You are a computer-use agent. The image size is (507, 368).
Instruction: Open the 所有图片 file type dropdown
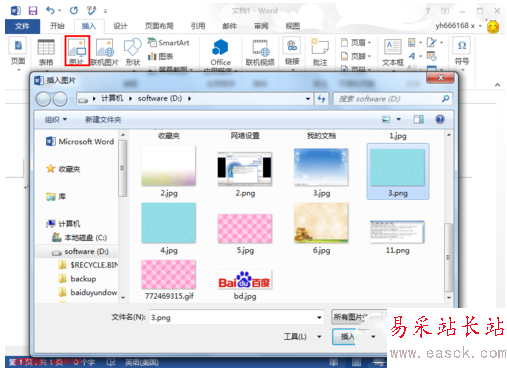(359, 317)
